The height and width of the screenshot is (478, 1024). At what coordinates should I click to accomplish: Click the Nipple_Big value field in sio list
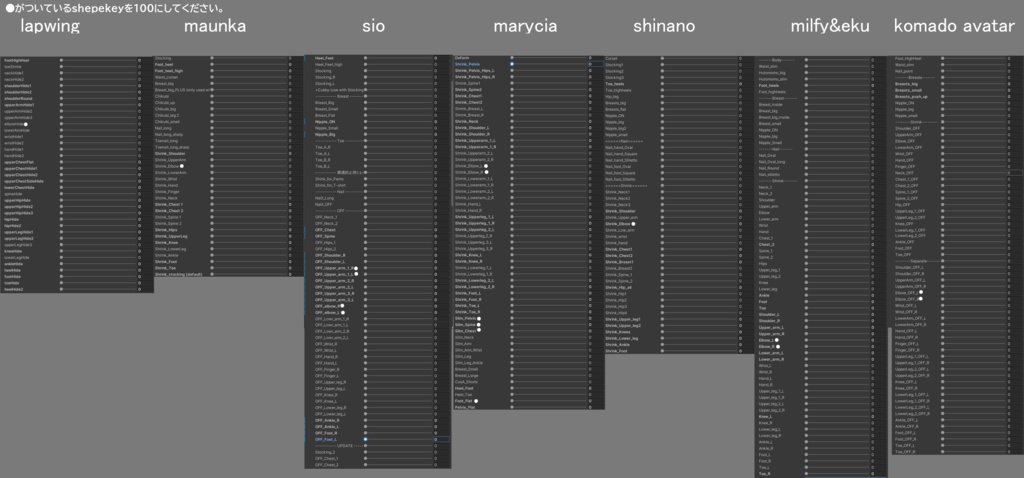442,134
